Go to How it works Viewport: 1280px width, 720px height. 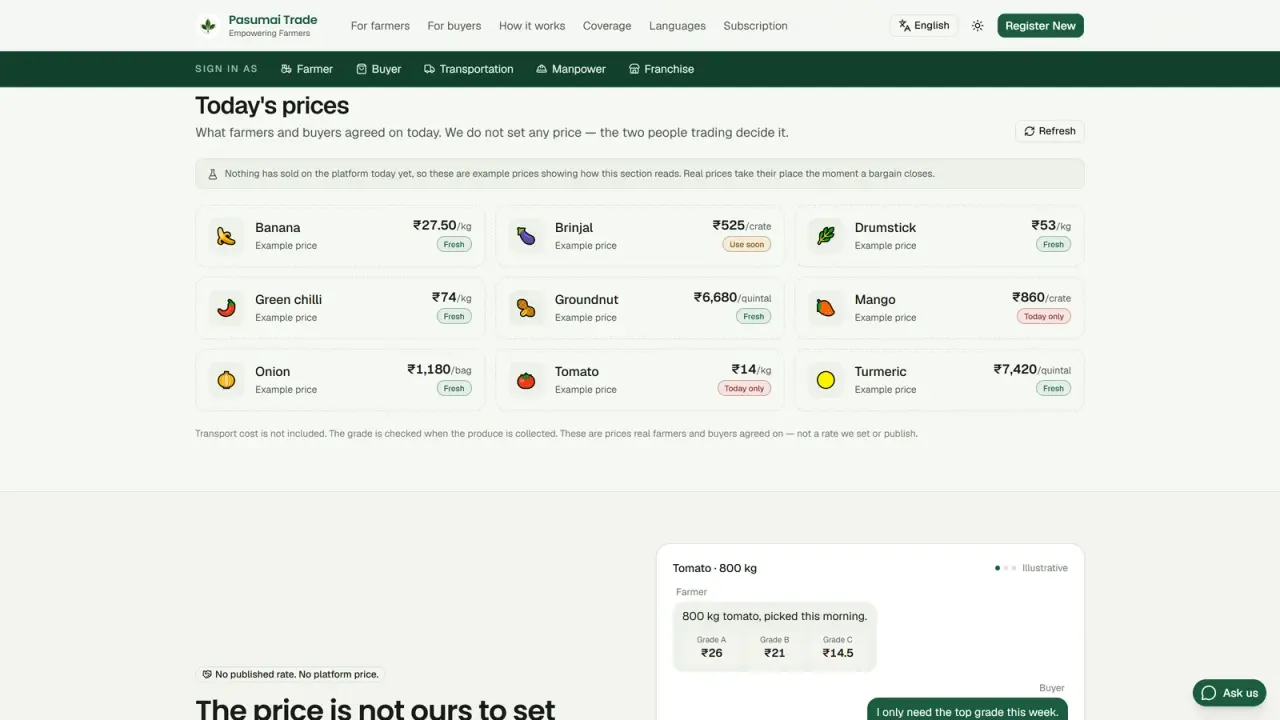tap(532, 26)
